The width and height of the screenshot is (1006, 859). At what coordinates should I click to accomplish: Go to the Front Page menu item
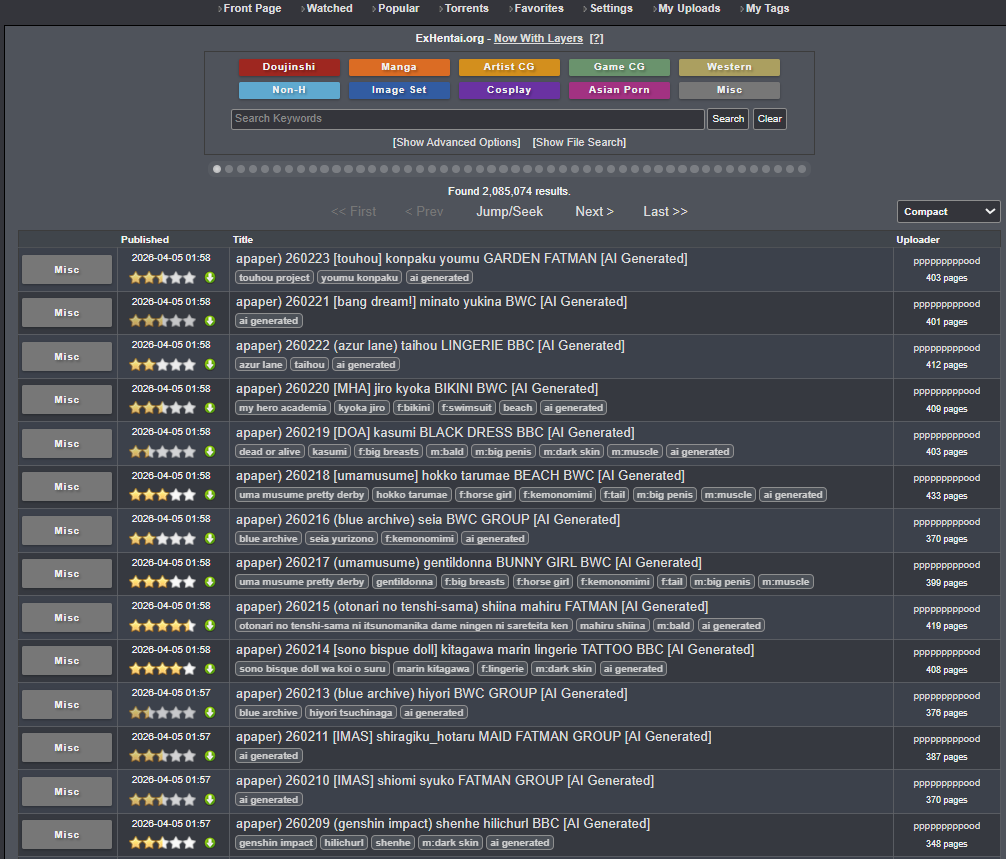coord(252,8)
